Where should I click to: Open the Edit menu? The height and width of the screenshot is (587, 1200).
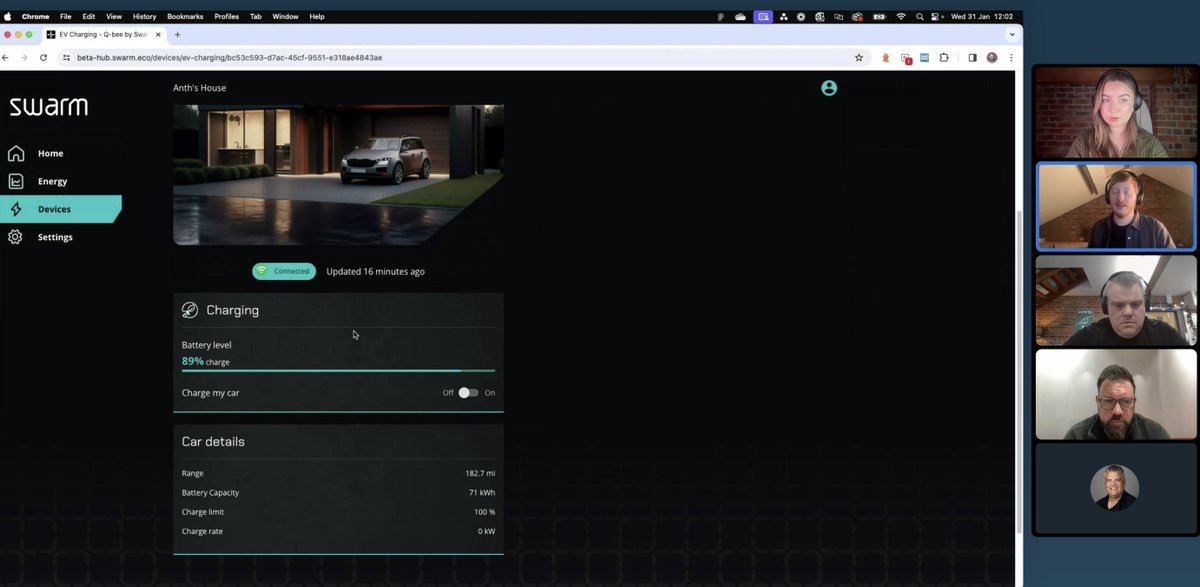89,17
